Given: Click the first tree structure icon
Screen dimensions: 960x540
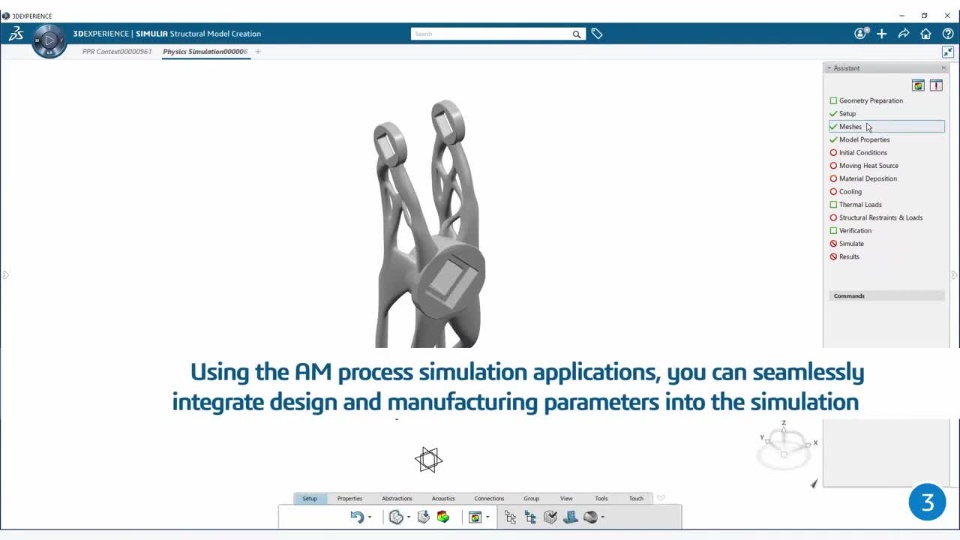Looking at the screenshot, I should click(510, 517).
